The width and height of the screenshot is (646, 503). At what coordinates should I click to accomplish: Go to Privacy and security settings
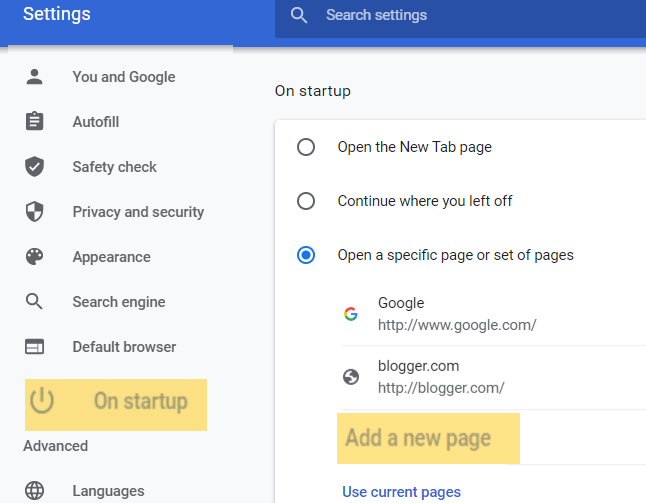point(138,212)
